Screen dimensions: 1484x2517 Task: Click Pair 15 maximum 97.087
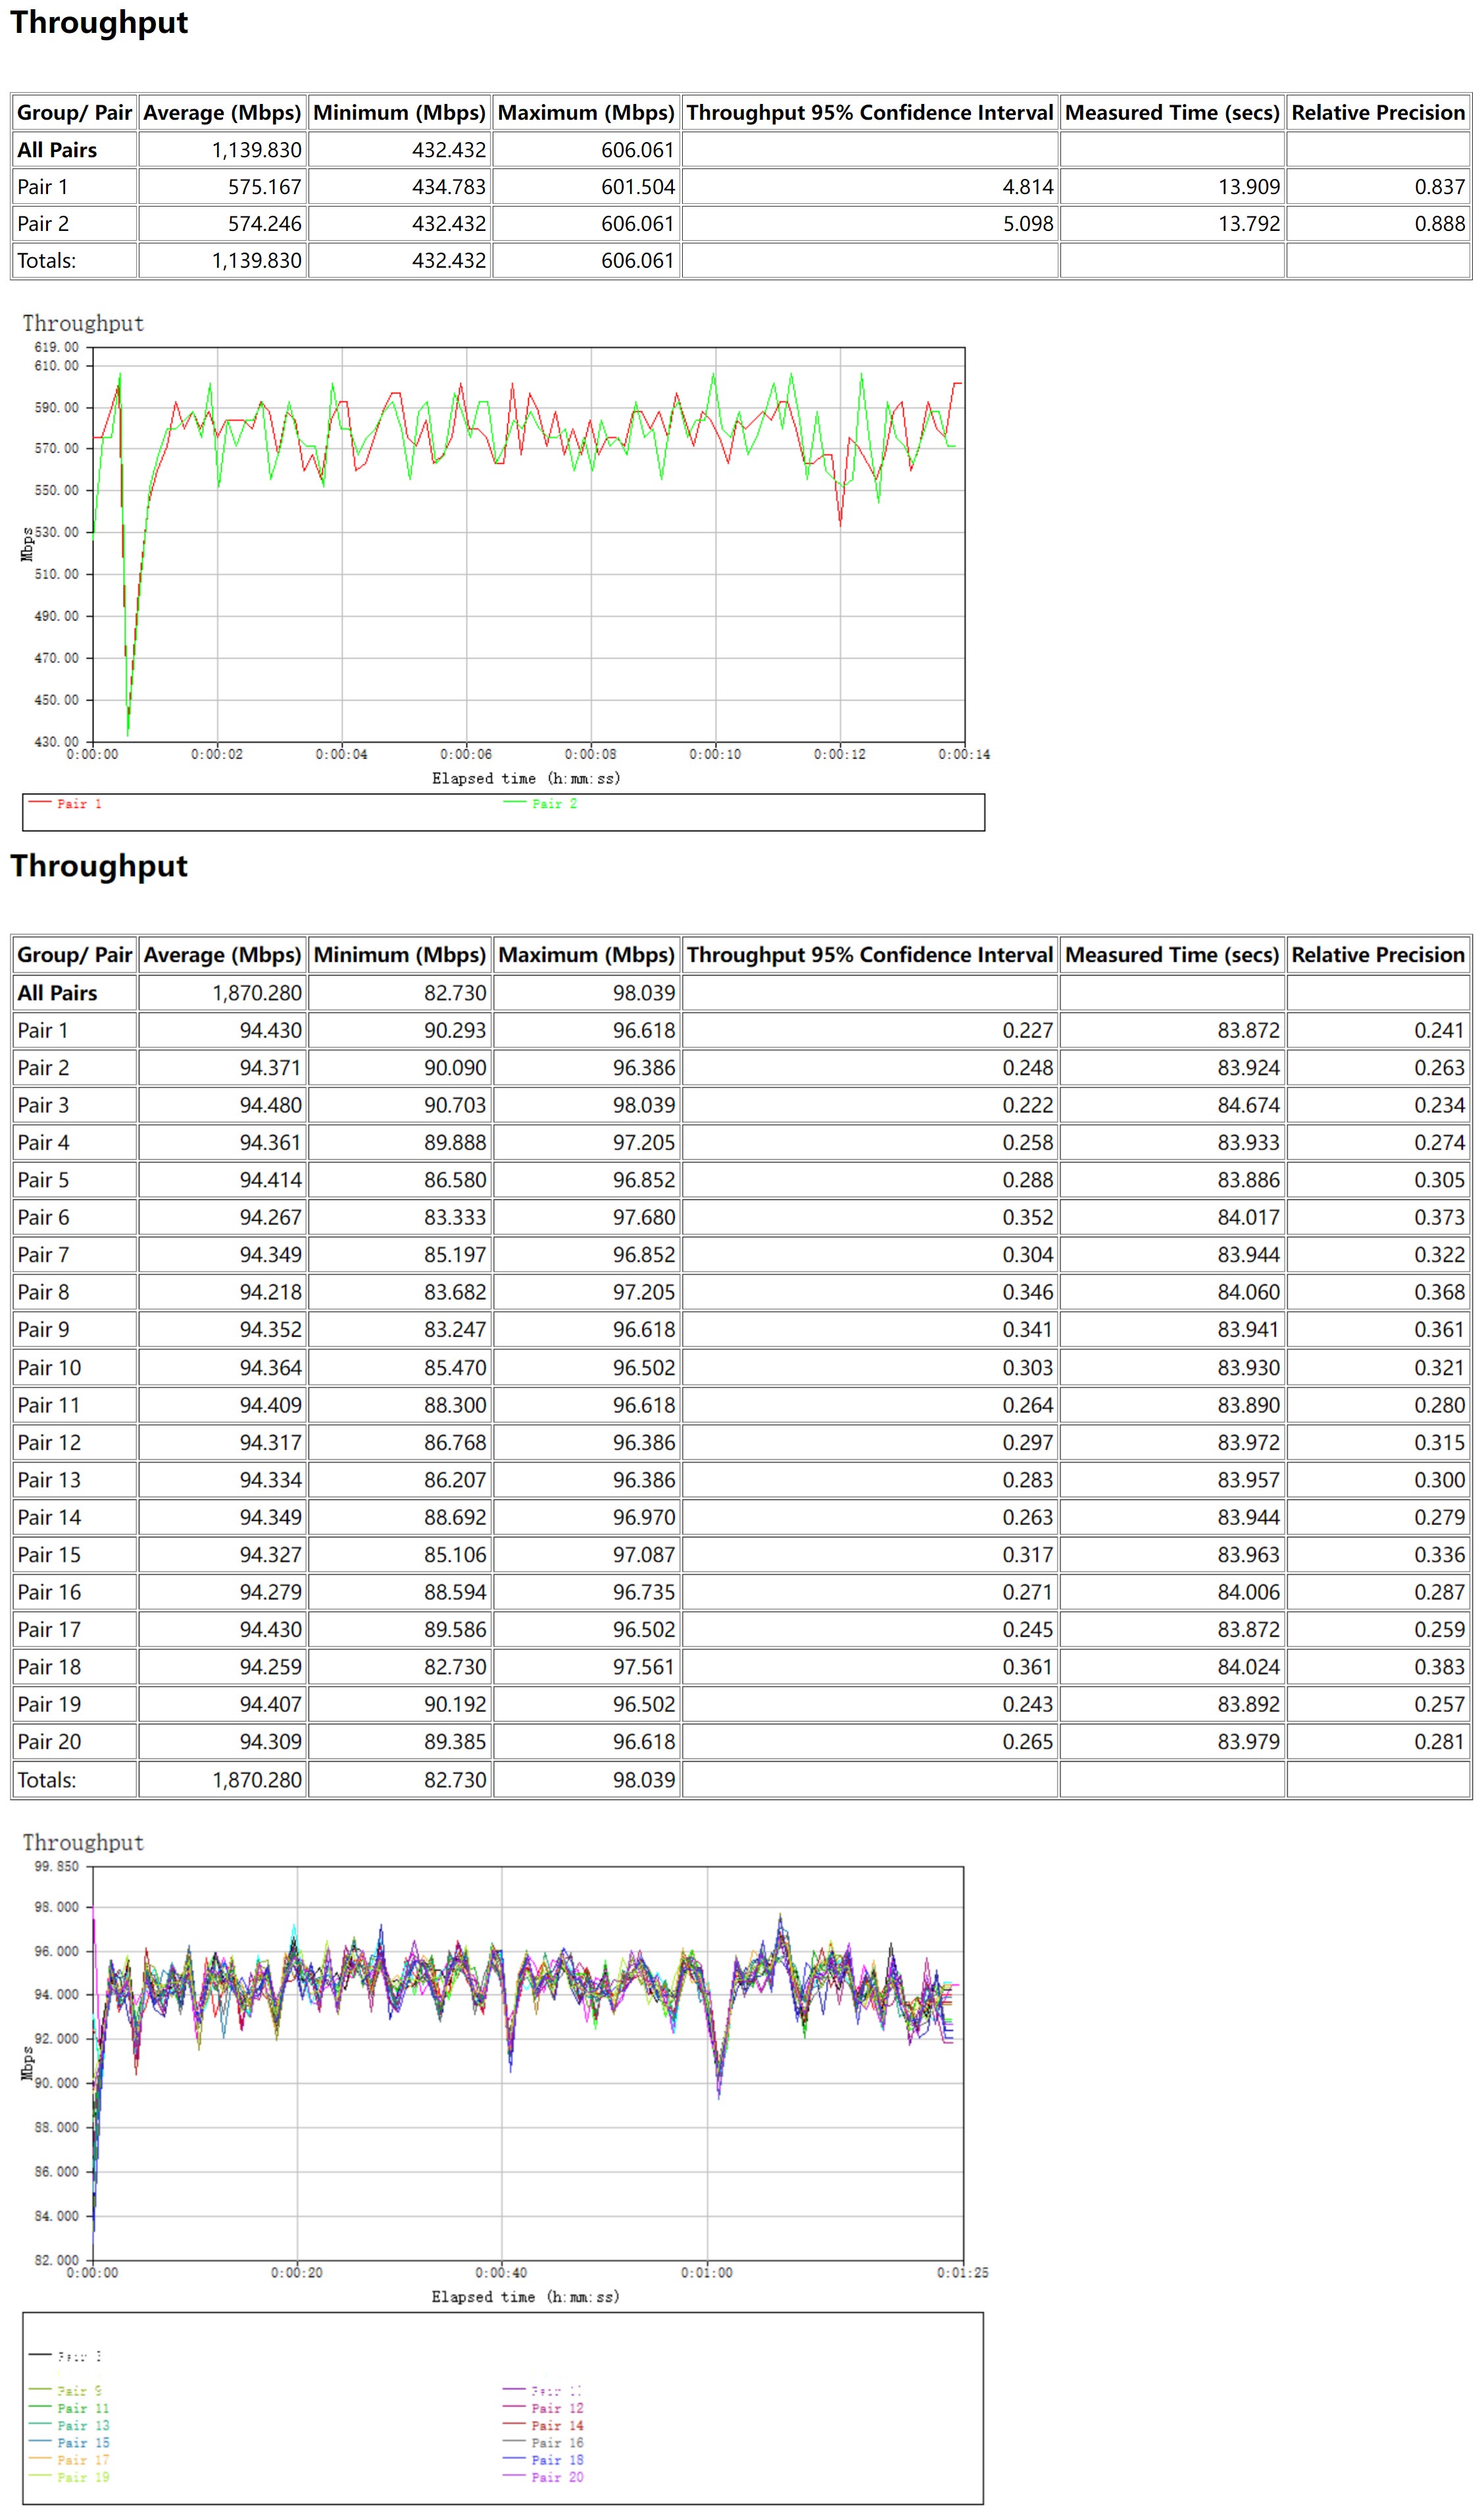coord(644,1555)
